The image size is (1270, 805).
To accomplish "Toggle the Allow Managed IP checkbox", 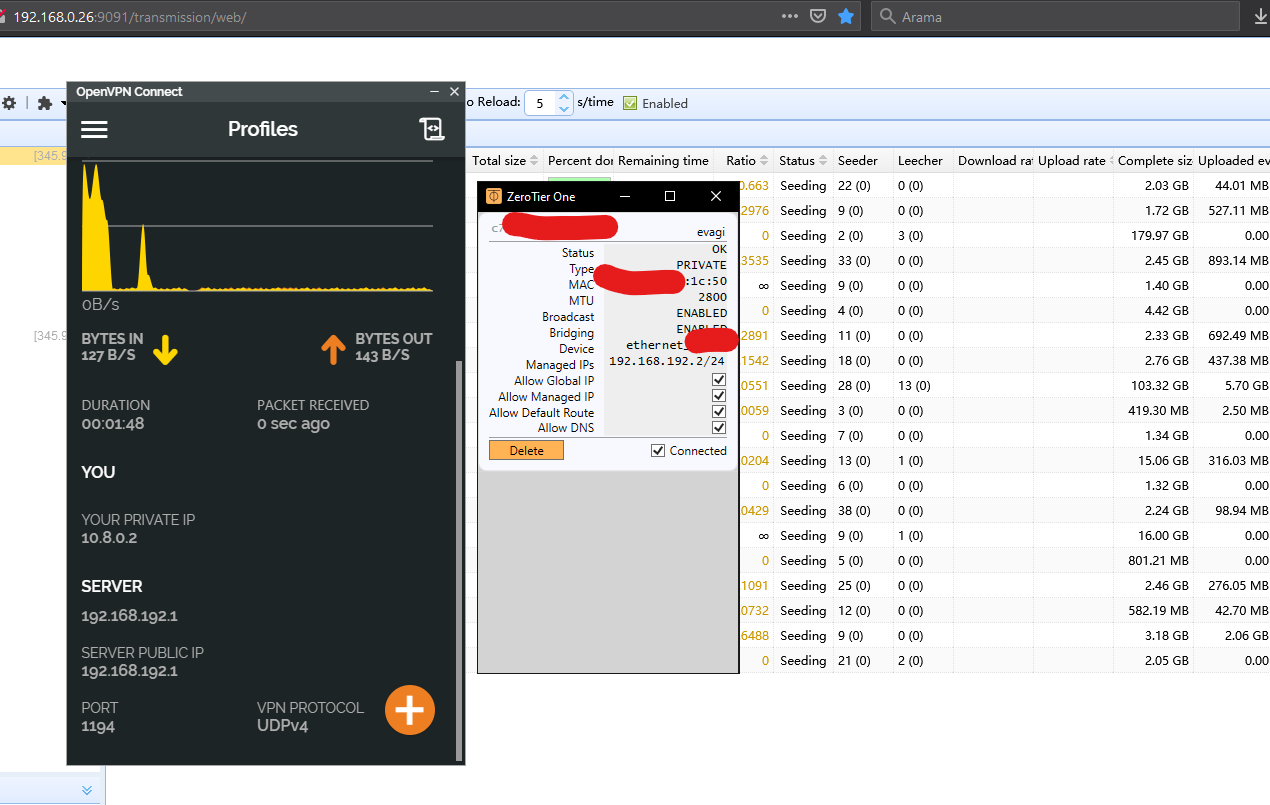I will pos(719,396).
